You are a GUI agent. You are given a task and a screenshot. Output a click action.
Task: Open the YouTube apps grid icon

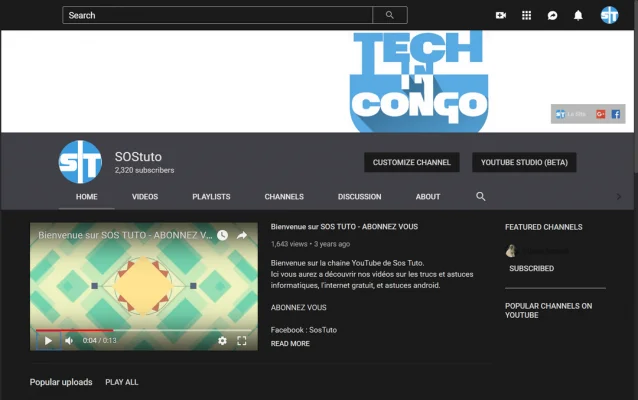tap(527, 15)
